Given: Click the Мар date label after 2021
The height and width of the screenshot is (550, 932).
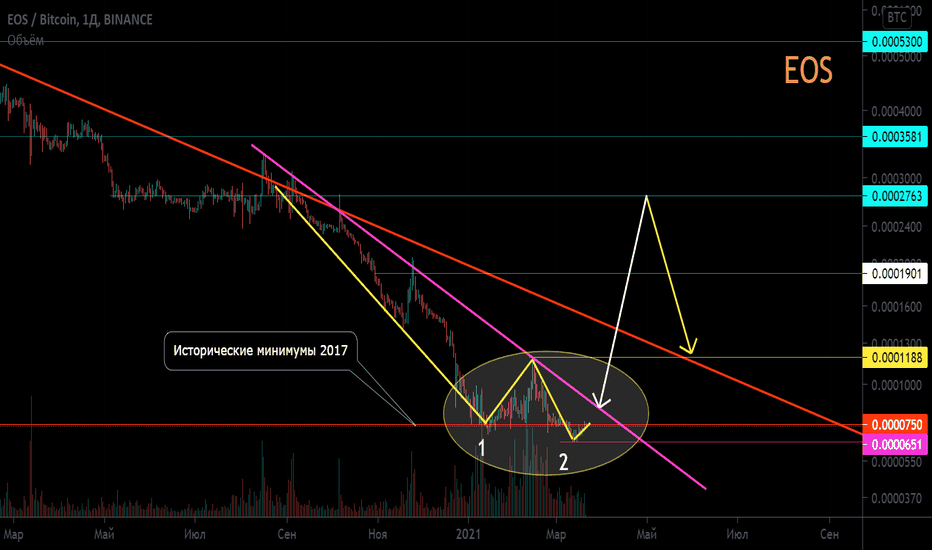Looking at the screenshot, I should [x=556, y=534].
